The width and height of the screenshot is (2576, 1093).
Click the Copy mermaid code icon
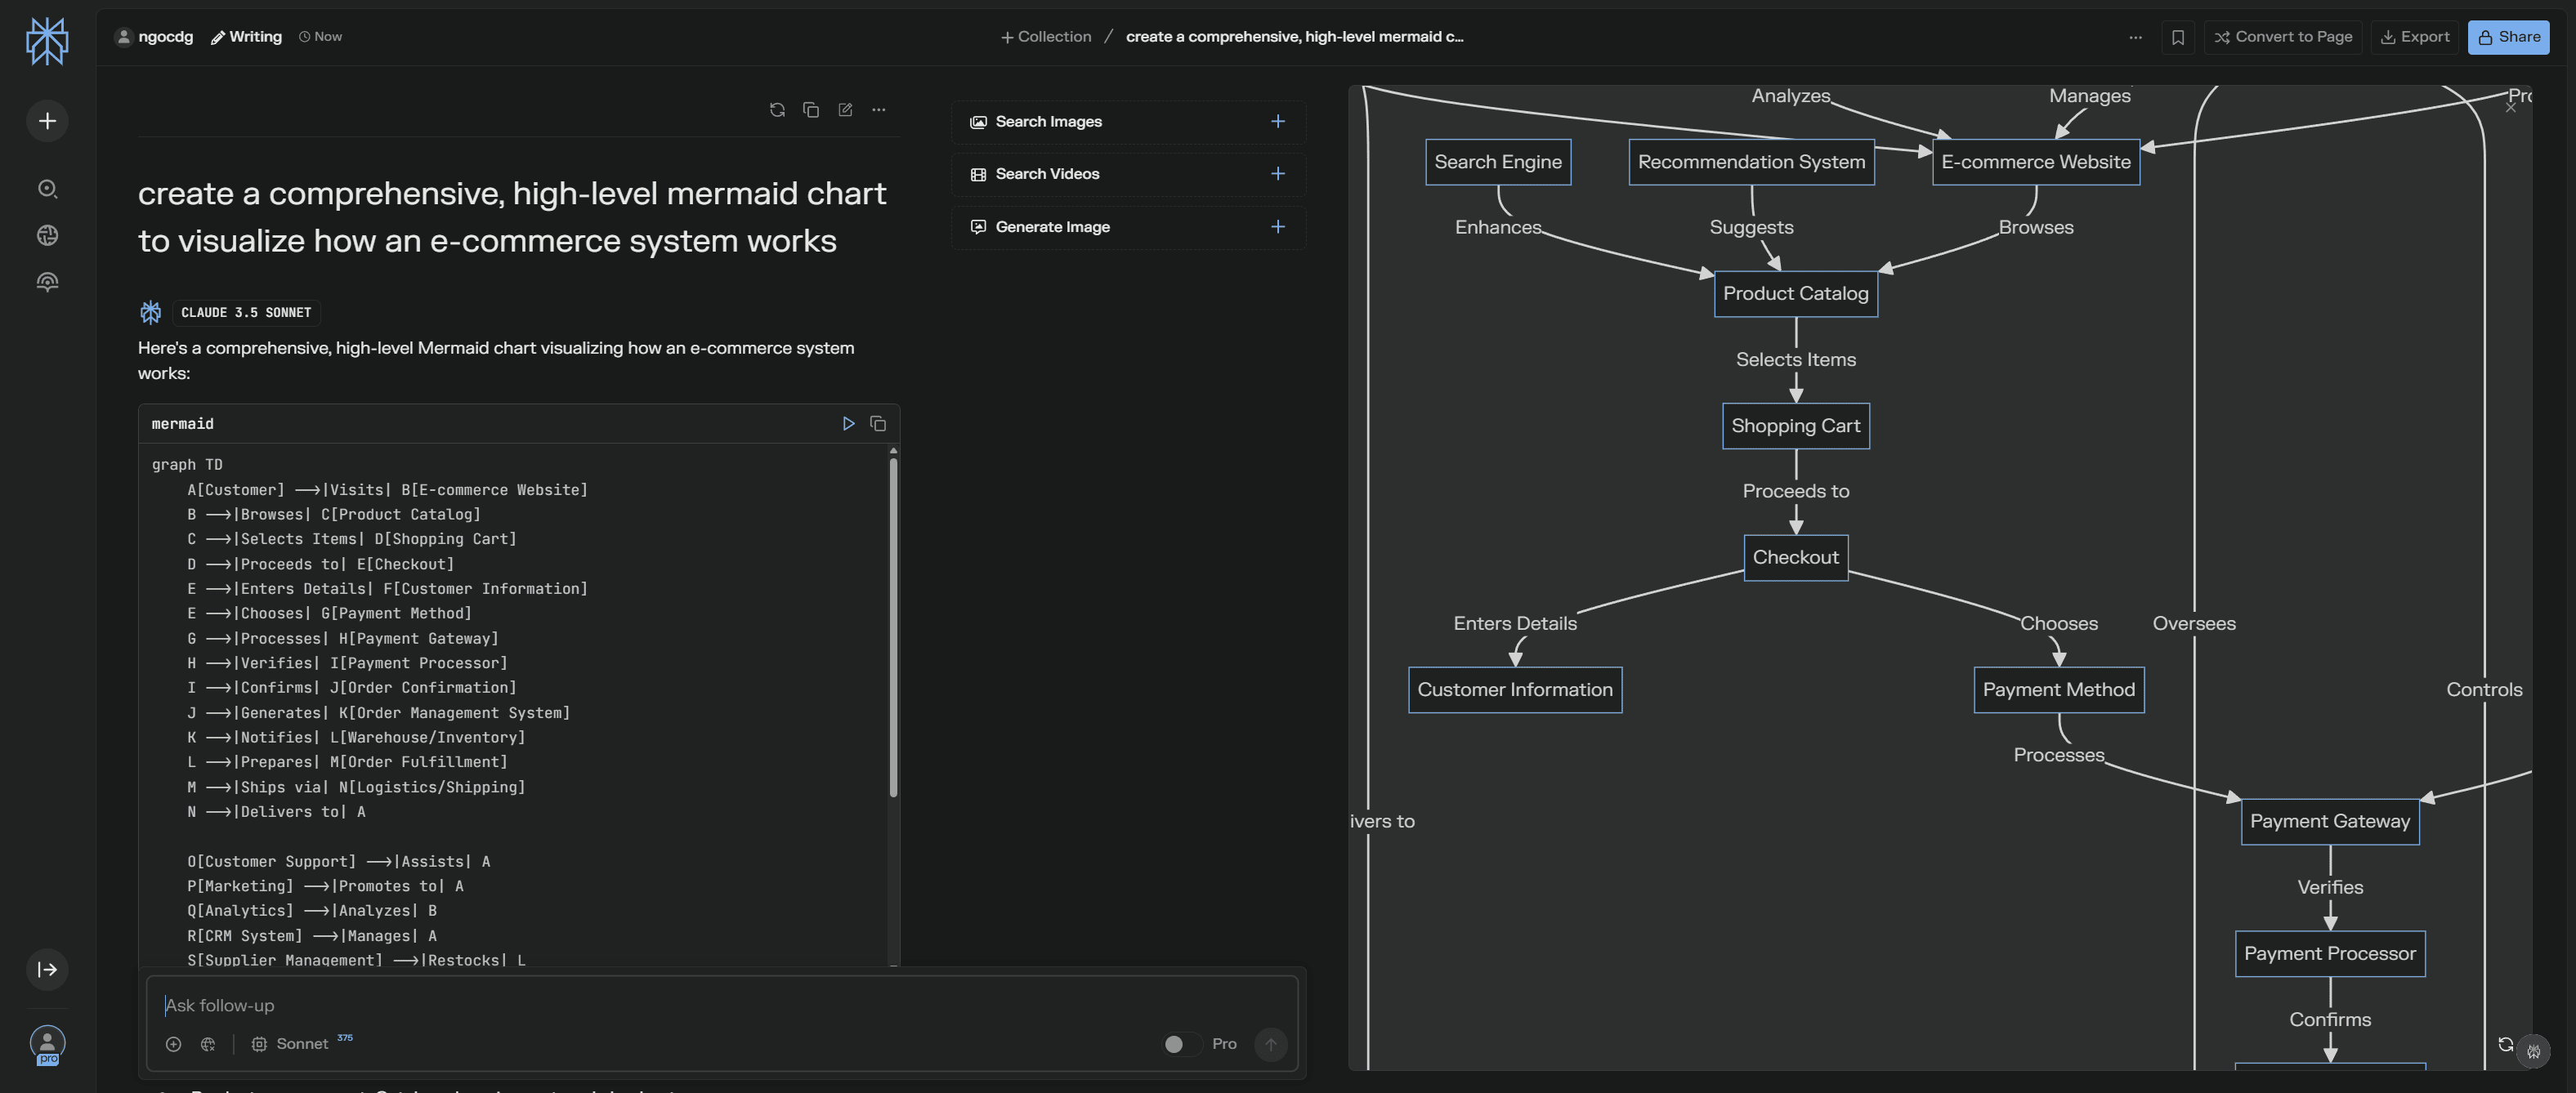coord(877,423)
